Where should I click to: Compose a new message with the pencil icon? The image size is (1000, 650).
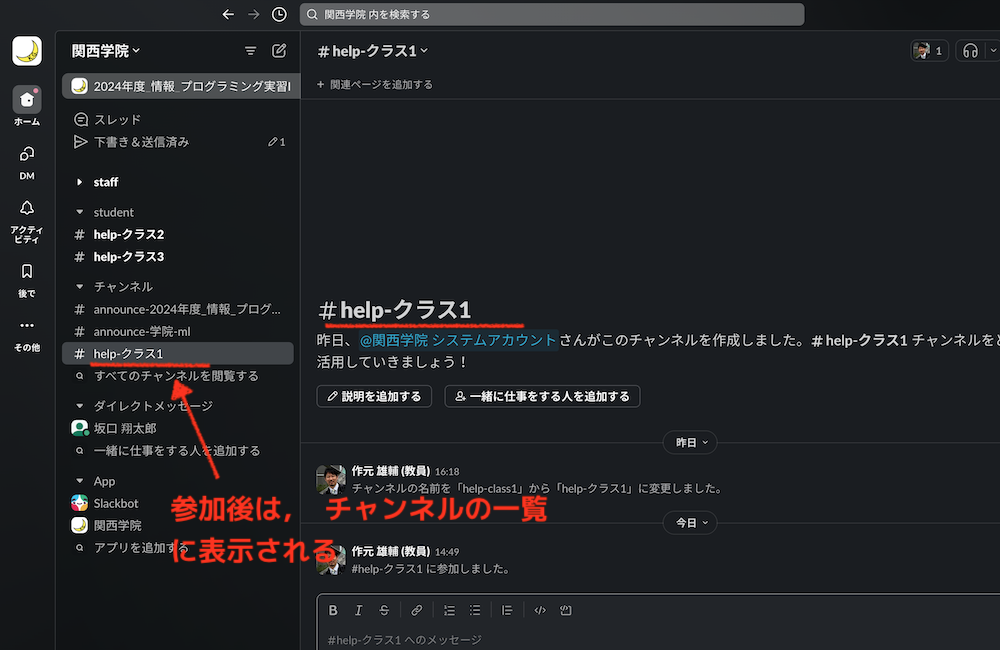pos(278,50)
